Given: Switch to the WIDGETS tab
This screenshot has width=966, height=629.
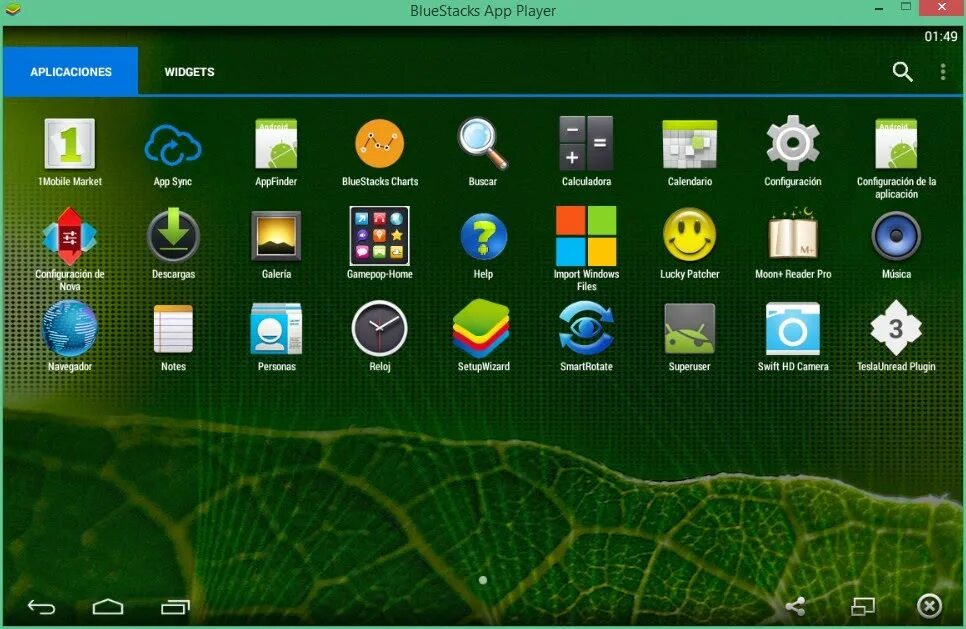Looking at the screenshot, I should pyautogui.click(x=189, y=71).
